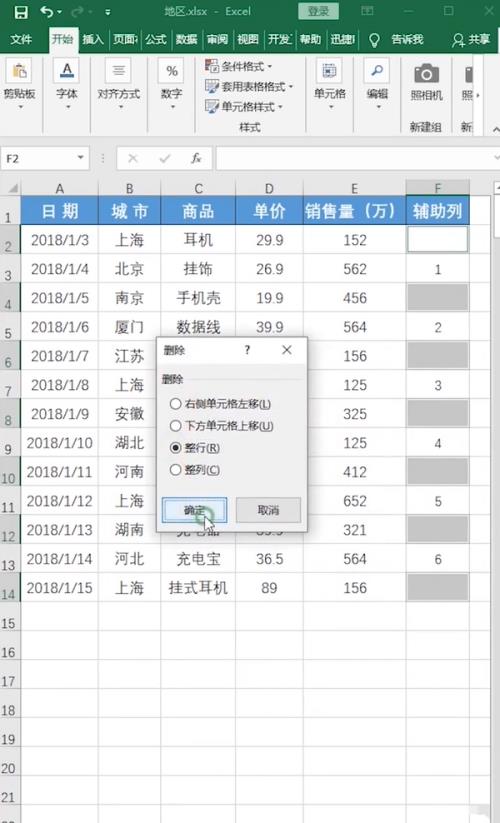Switch to the 视图 (View) tab
The image size is (500, 823).
click(248, 39)
